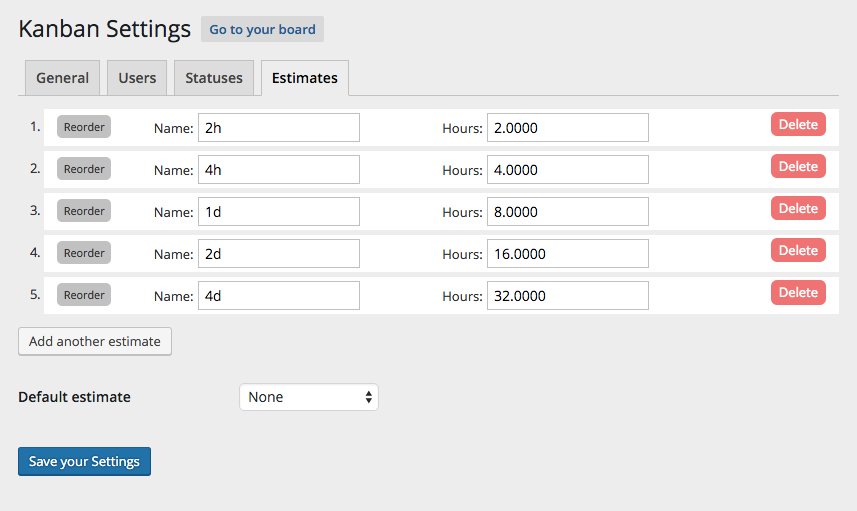Click Save your Settings button
Image resolution: width=857 pixels, height=511 pixels.
pyautogui.click(x=84, y=461)
